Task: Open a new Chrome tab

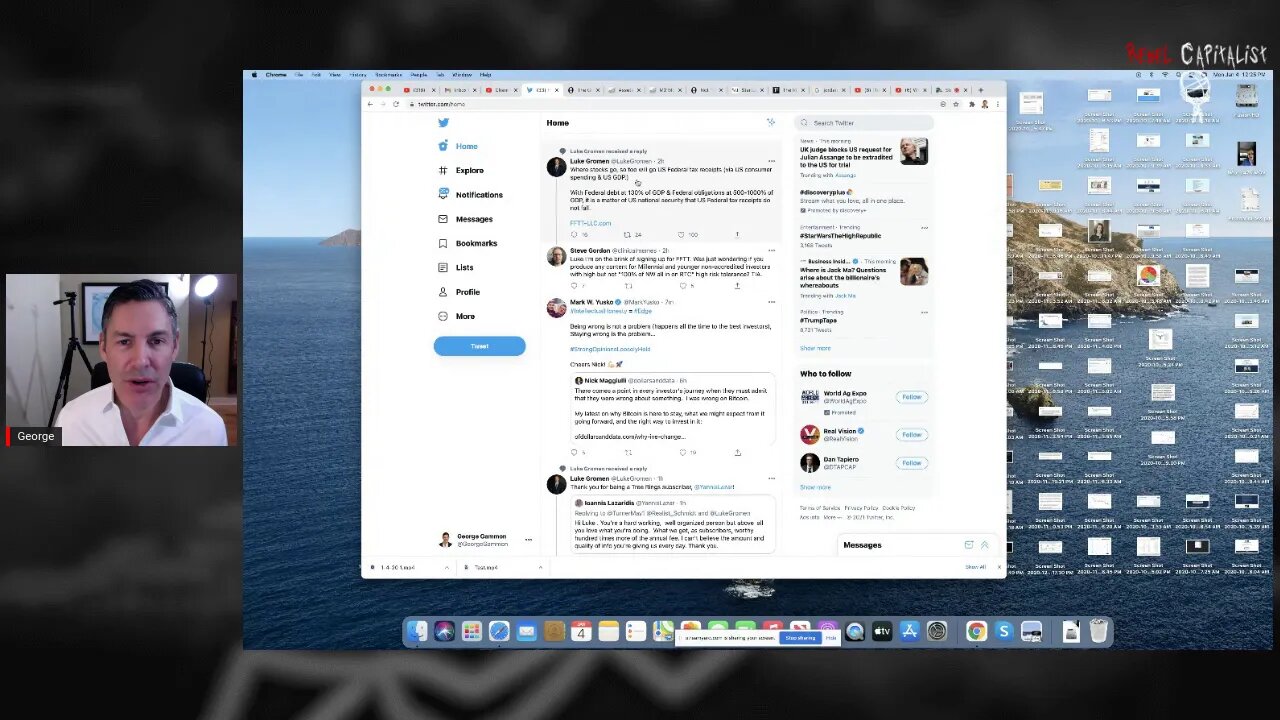Action: 980,90
